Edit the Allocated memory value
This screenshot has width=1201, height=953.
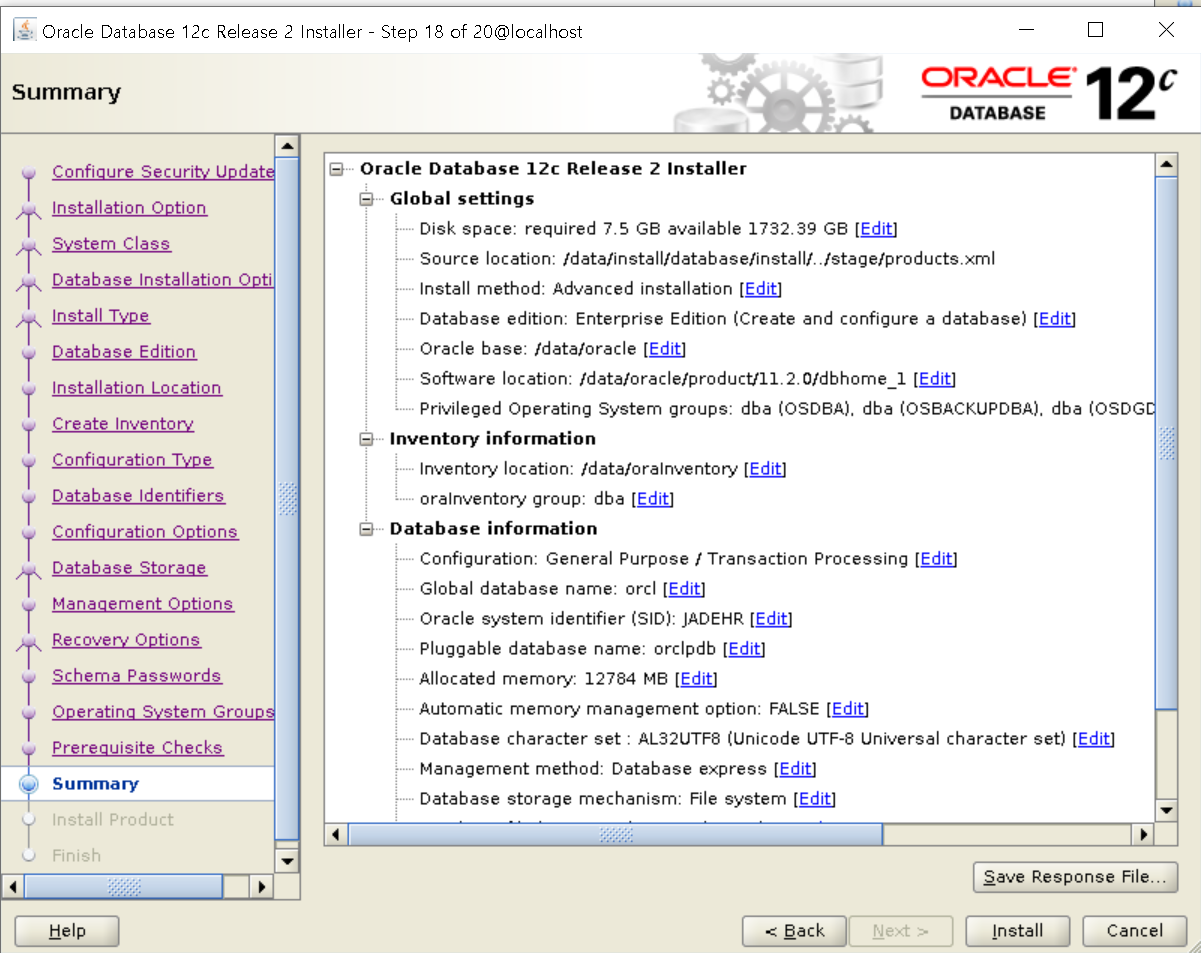click(x=696, y=679)
